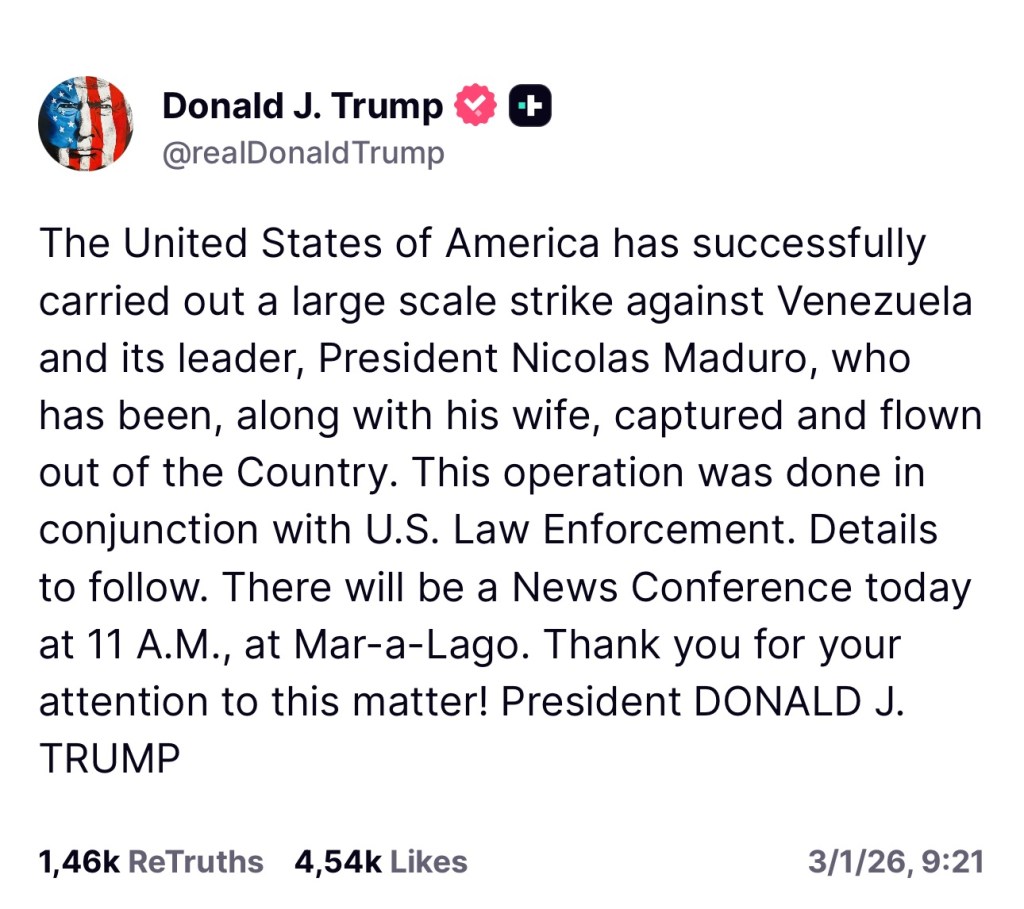
Task: Click the capitalized DONALD J. text
Action: click(800, 702)
